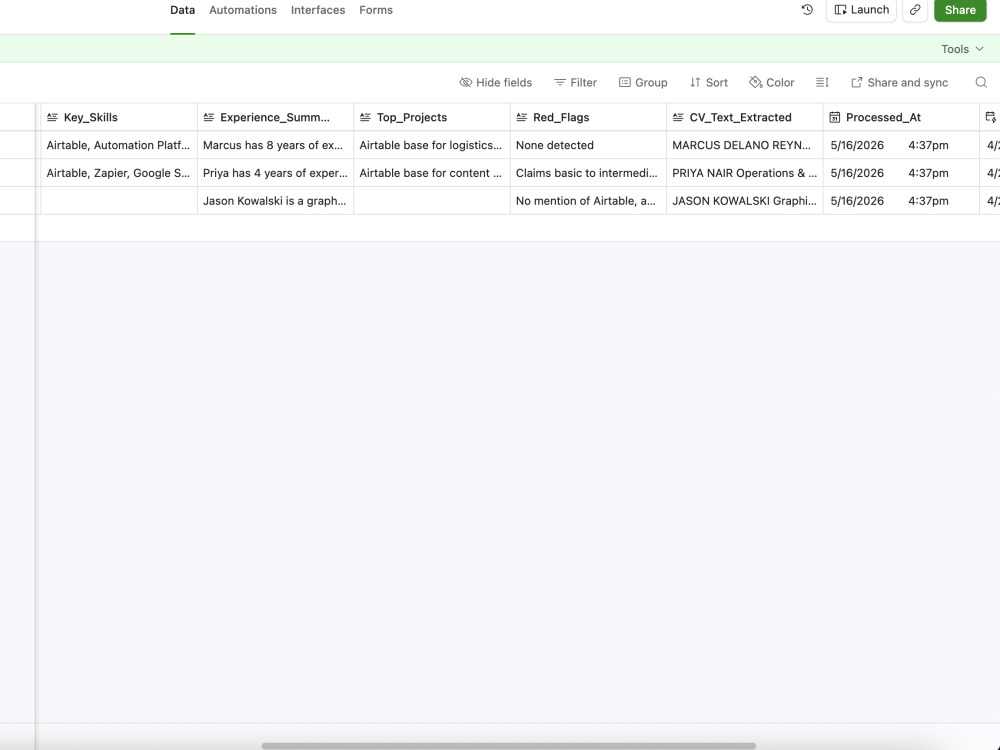1000x750 pixels.
Task: Select Processed_At column header
Action: pos(901,117)
